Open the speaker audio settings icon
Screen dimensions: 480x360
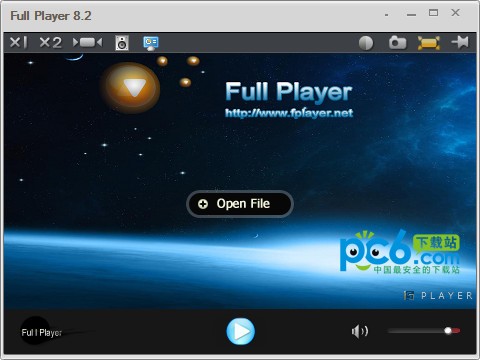coord(122,43)
